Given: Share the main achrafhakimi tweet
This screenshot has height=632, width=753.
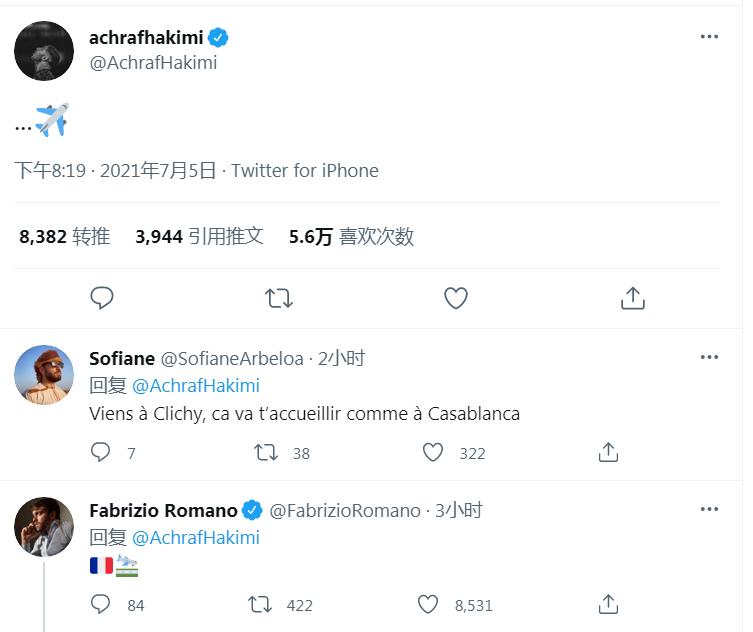Looking at the screenshot, I should [632, 297].
